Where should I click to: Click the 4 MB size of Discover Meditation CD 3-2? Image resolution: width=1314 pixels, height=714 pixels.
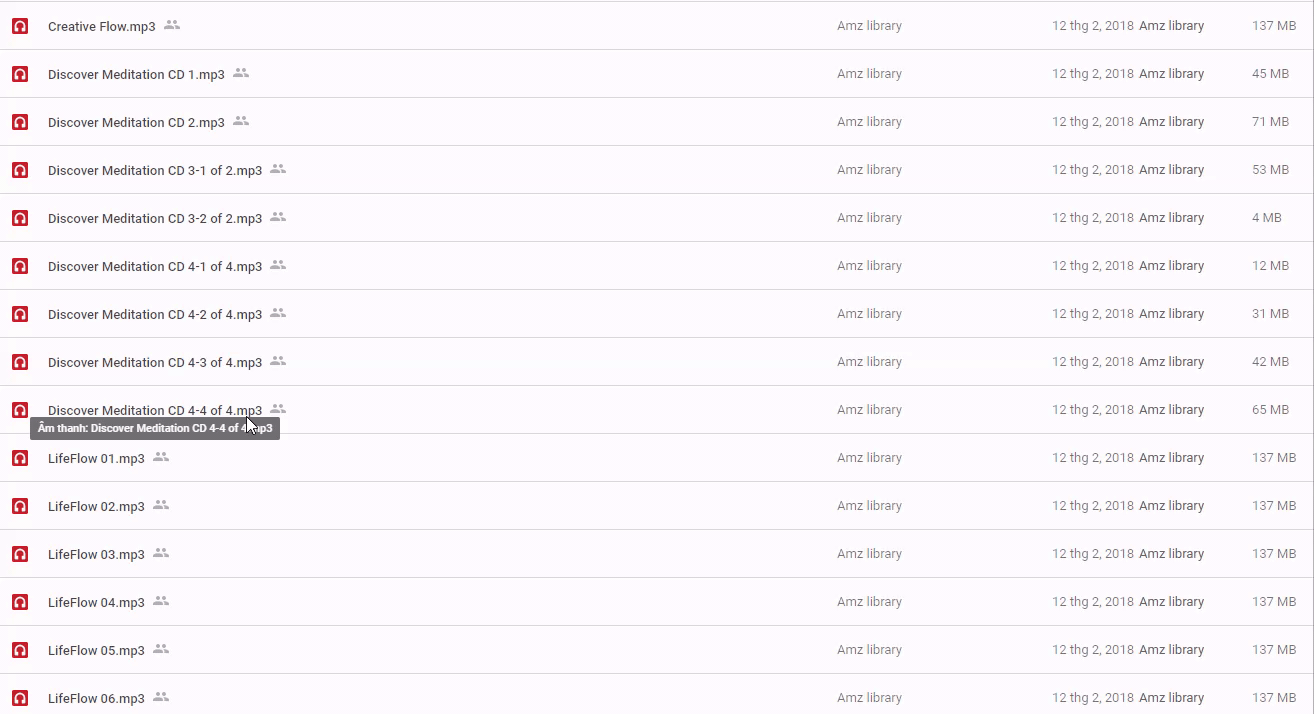pyautogui.click(x=1266, y=218)
